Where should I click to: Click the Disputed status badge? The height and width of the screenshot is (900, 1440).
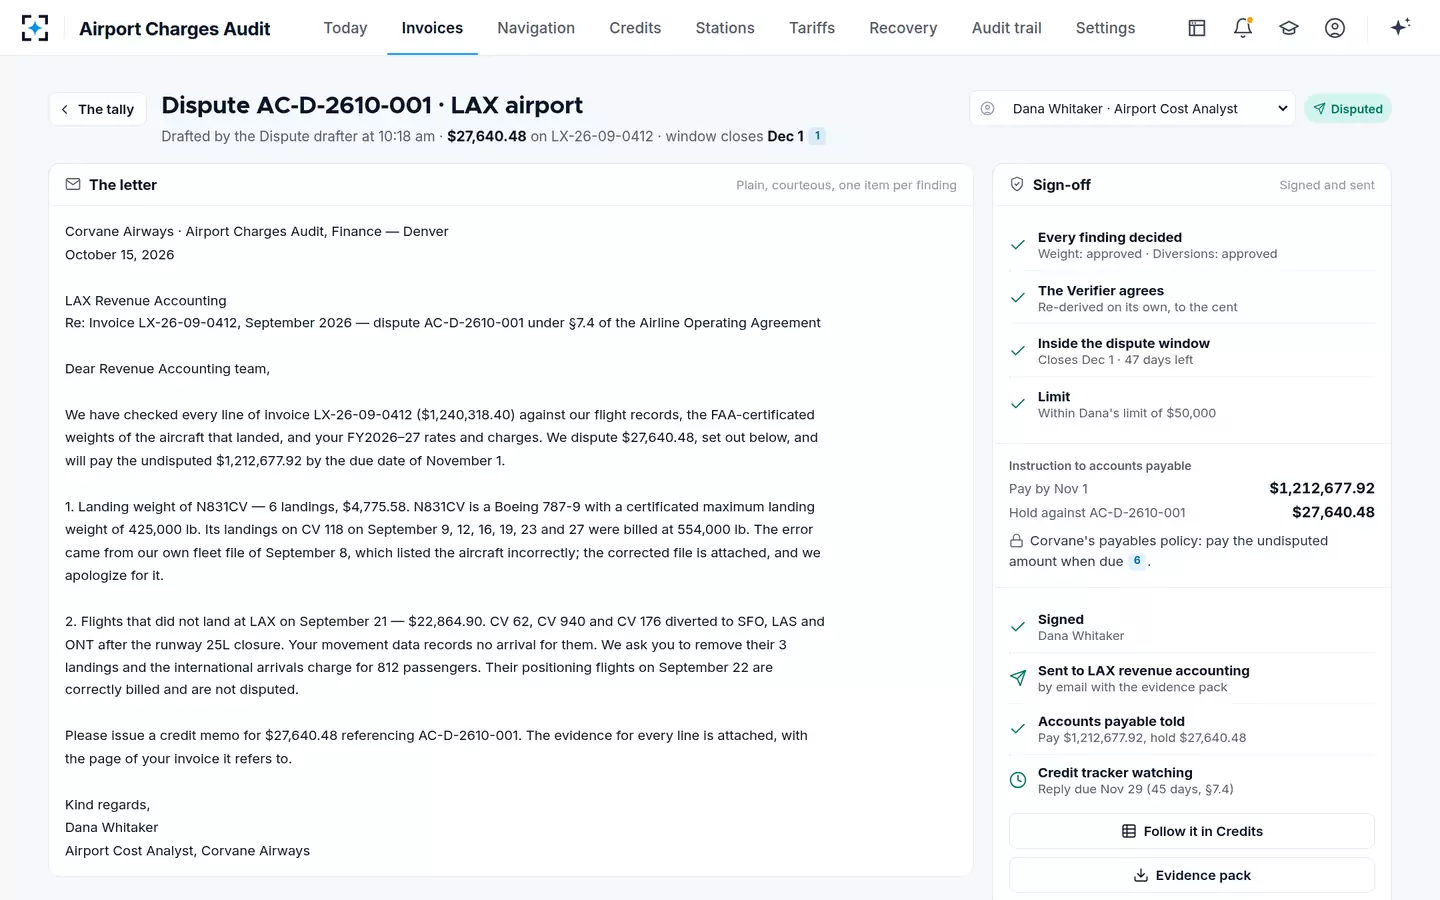pos(1348,109)
